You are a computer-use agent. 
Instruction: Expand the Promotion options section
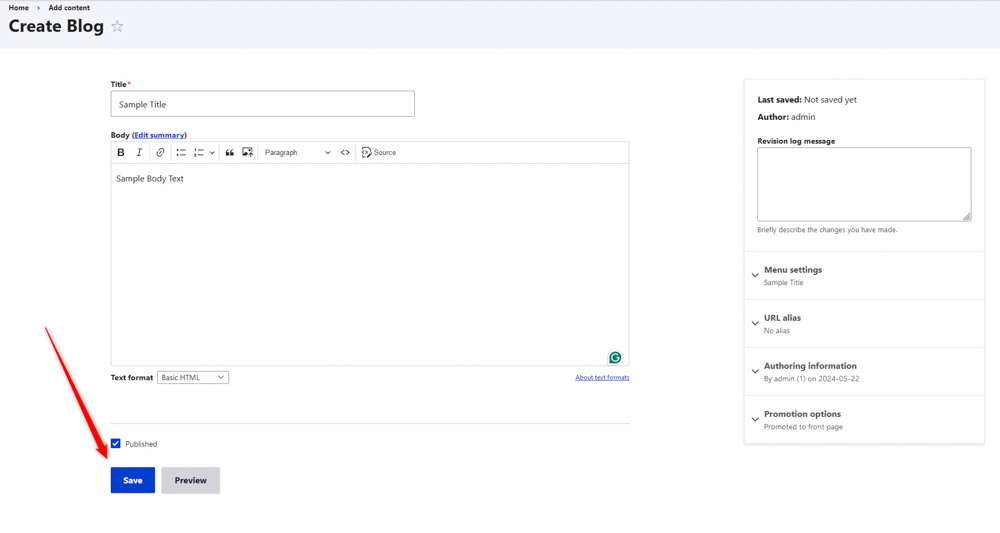pos(864,420)
